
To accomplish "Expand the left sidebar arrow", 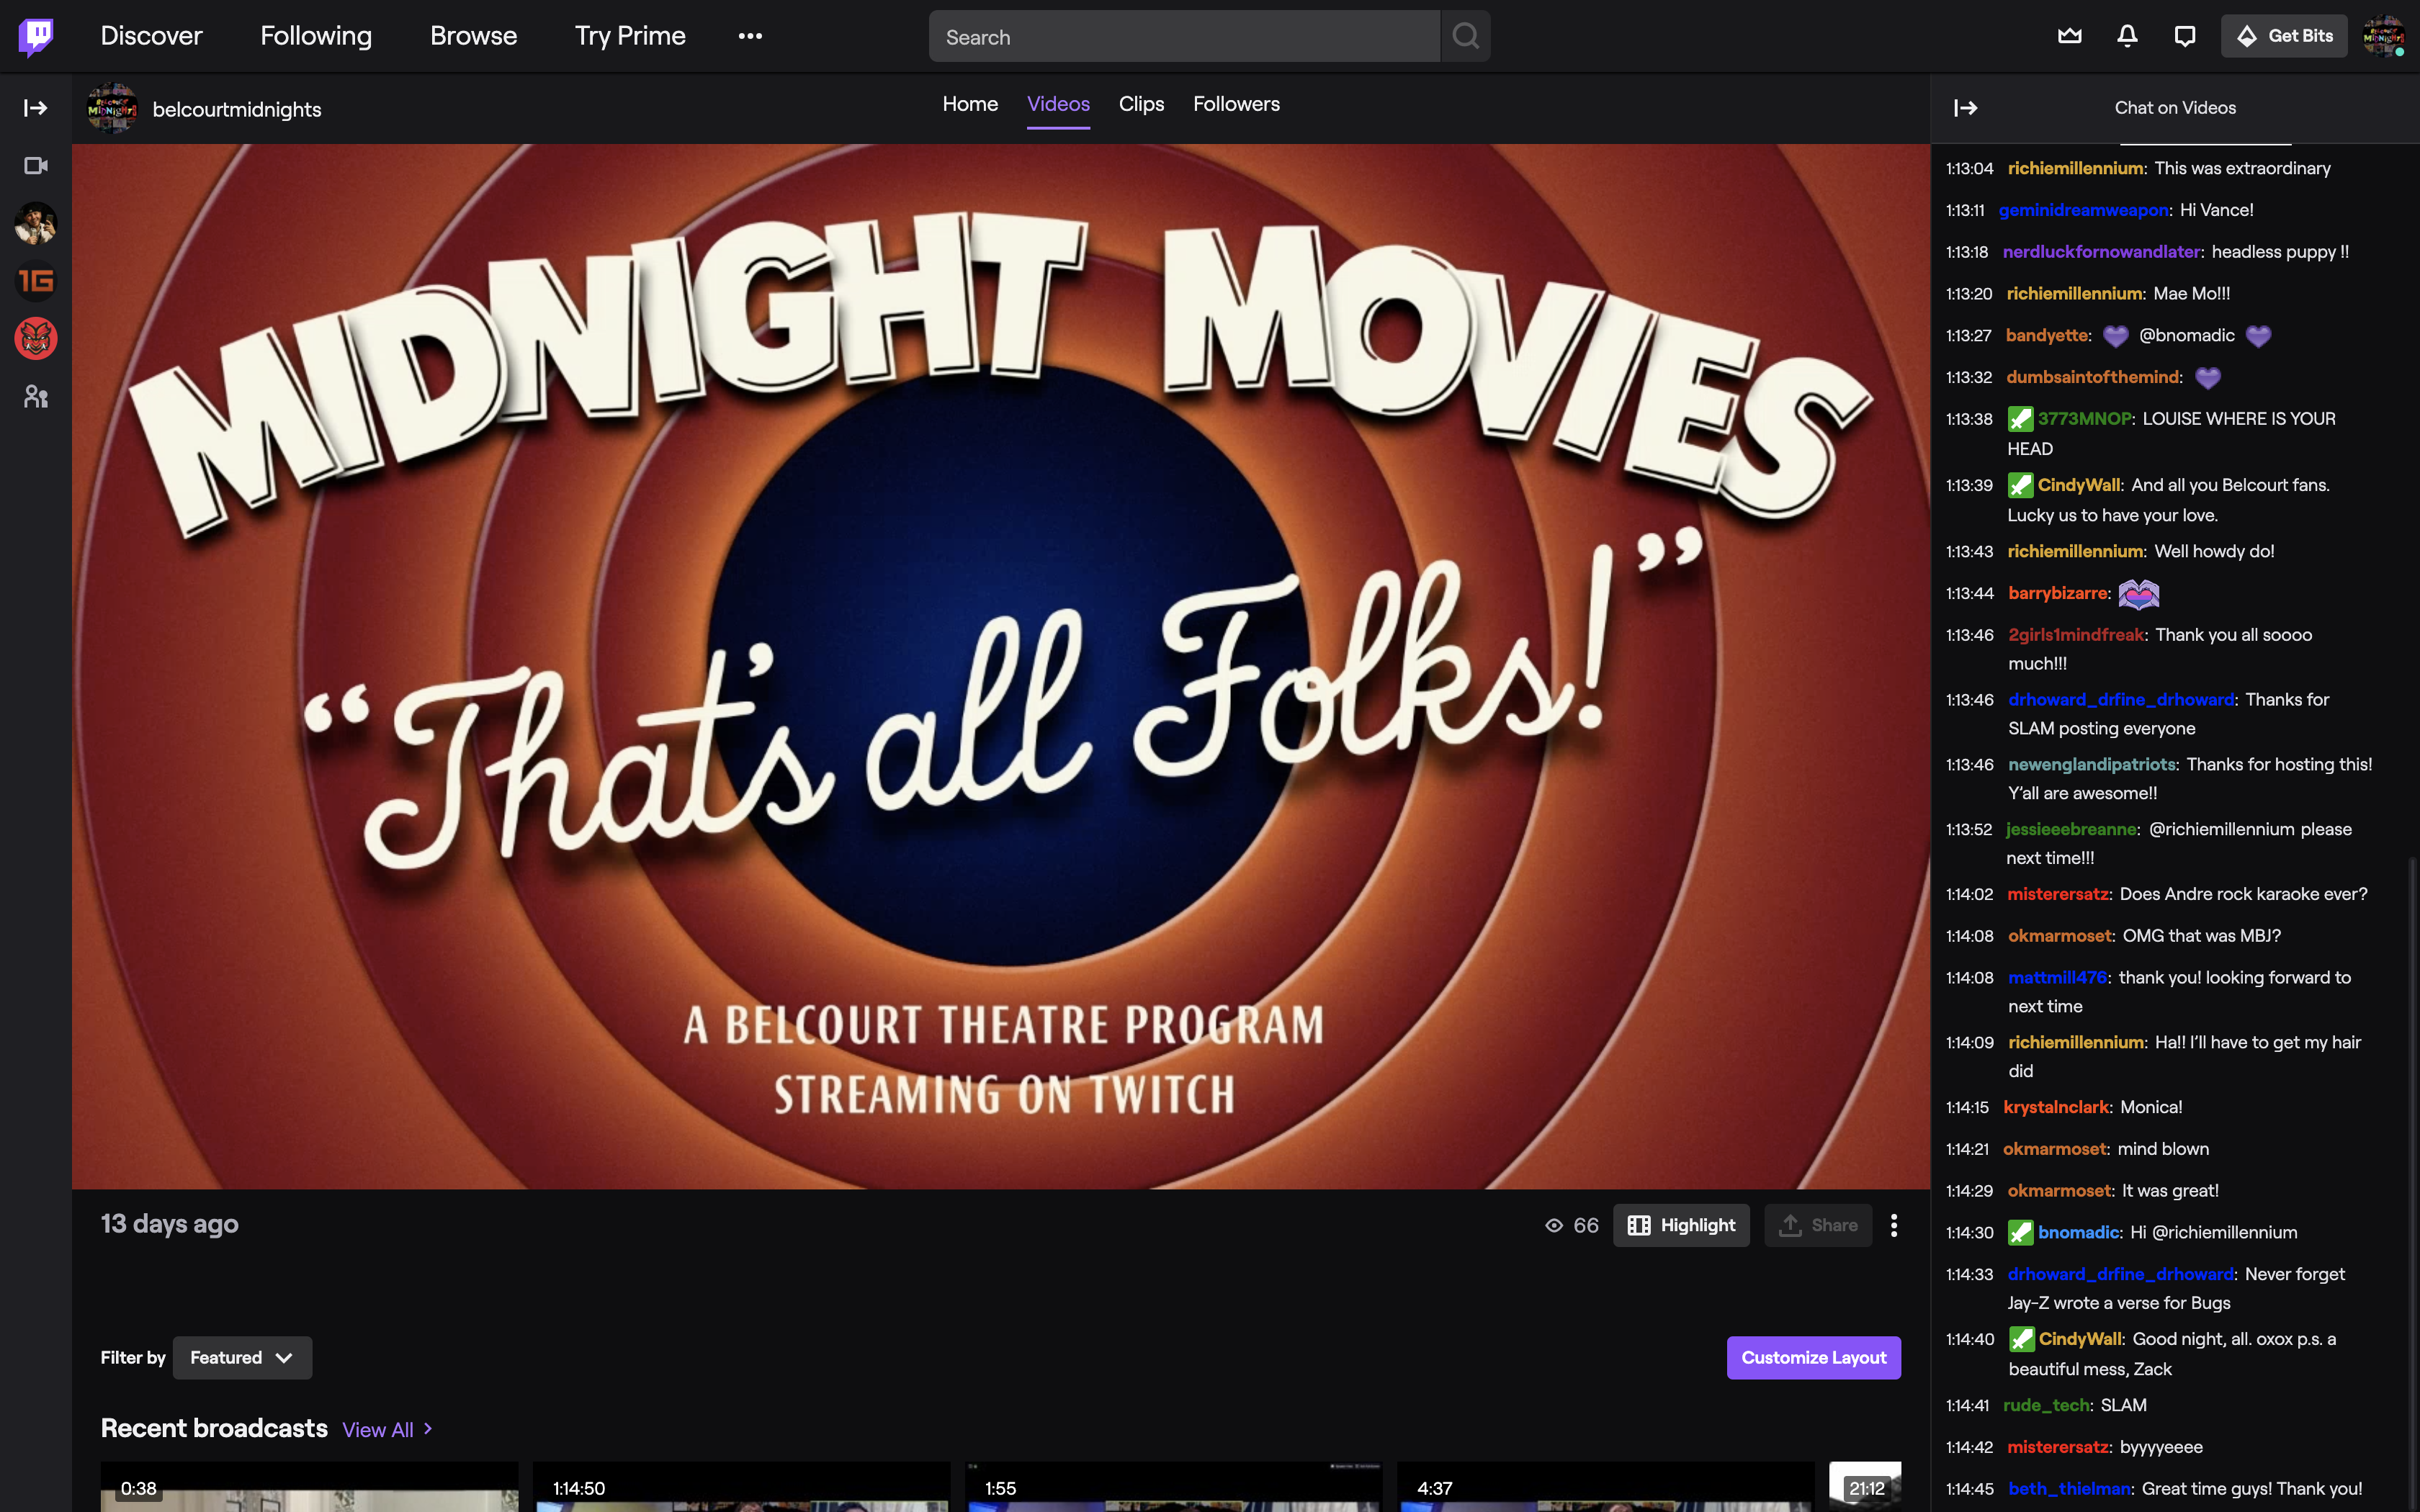I will coord(36,108).
